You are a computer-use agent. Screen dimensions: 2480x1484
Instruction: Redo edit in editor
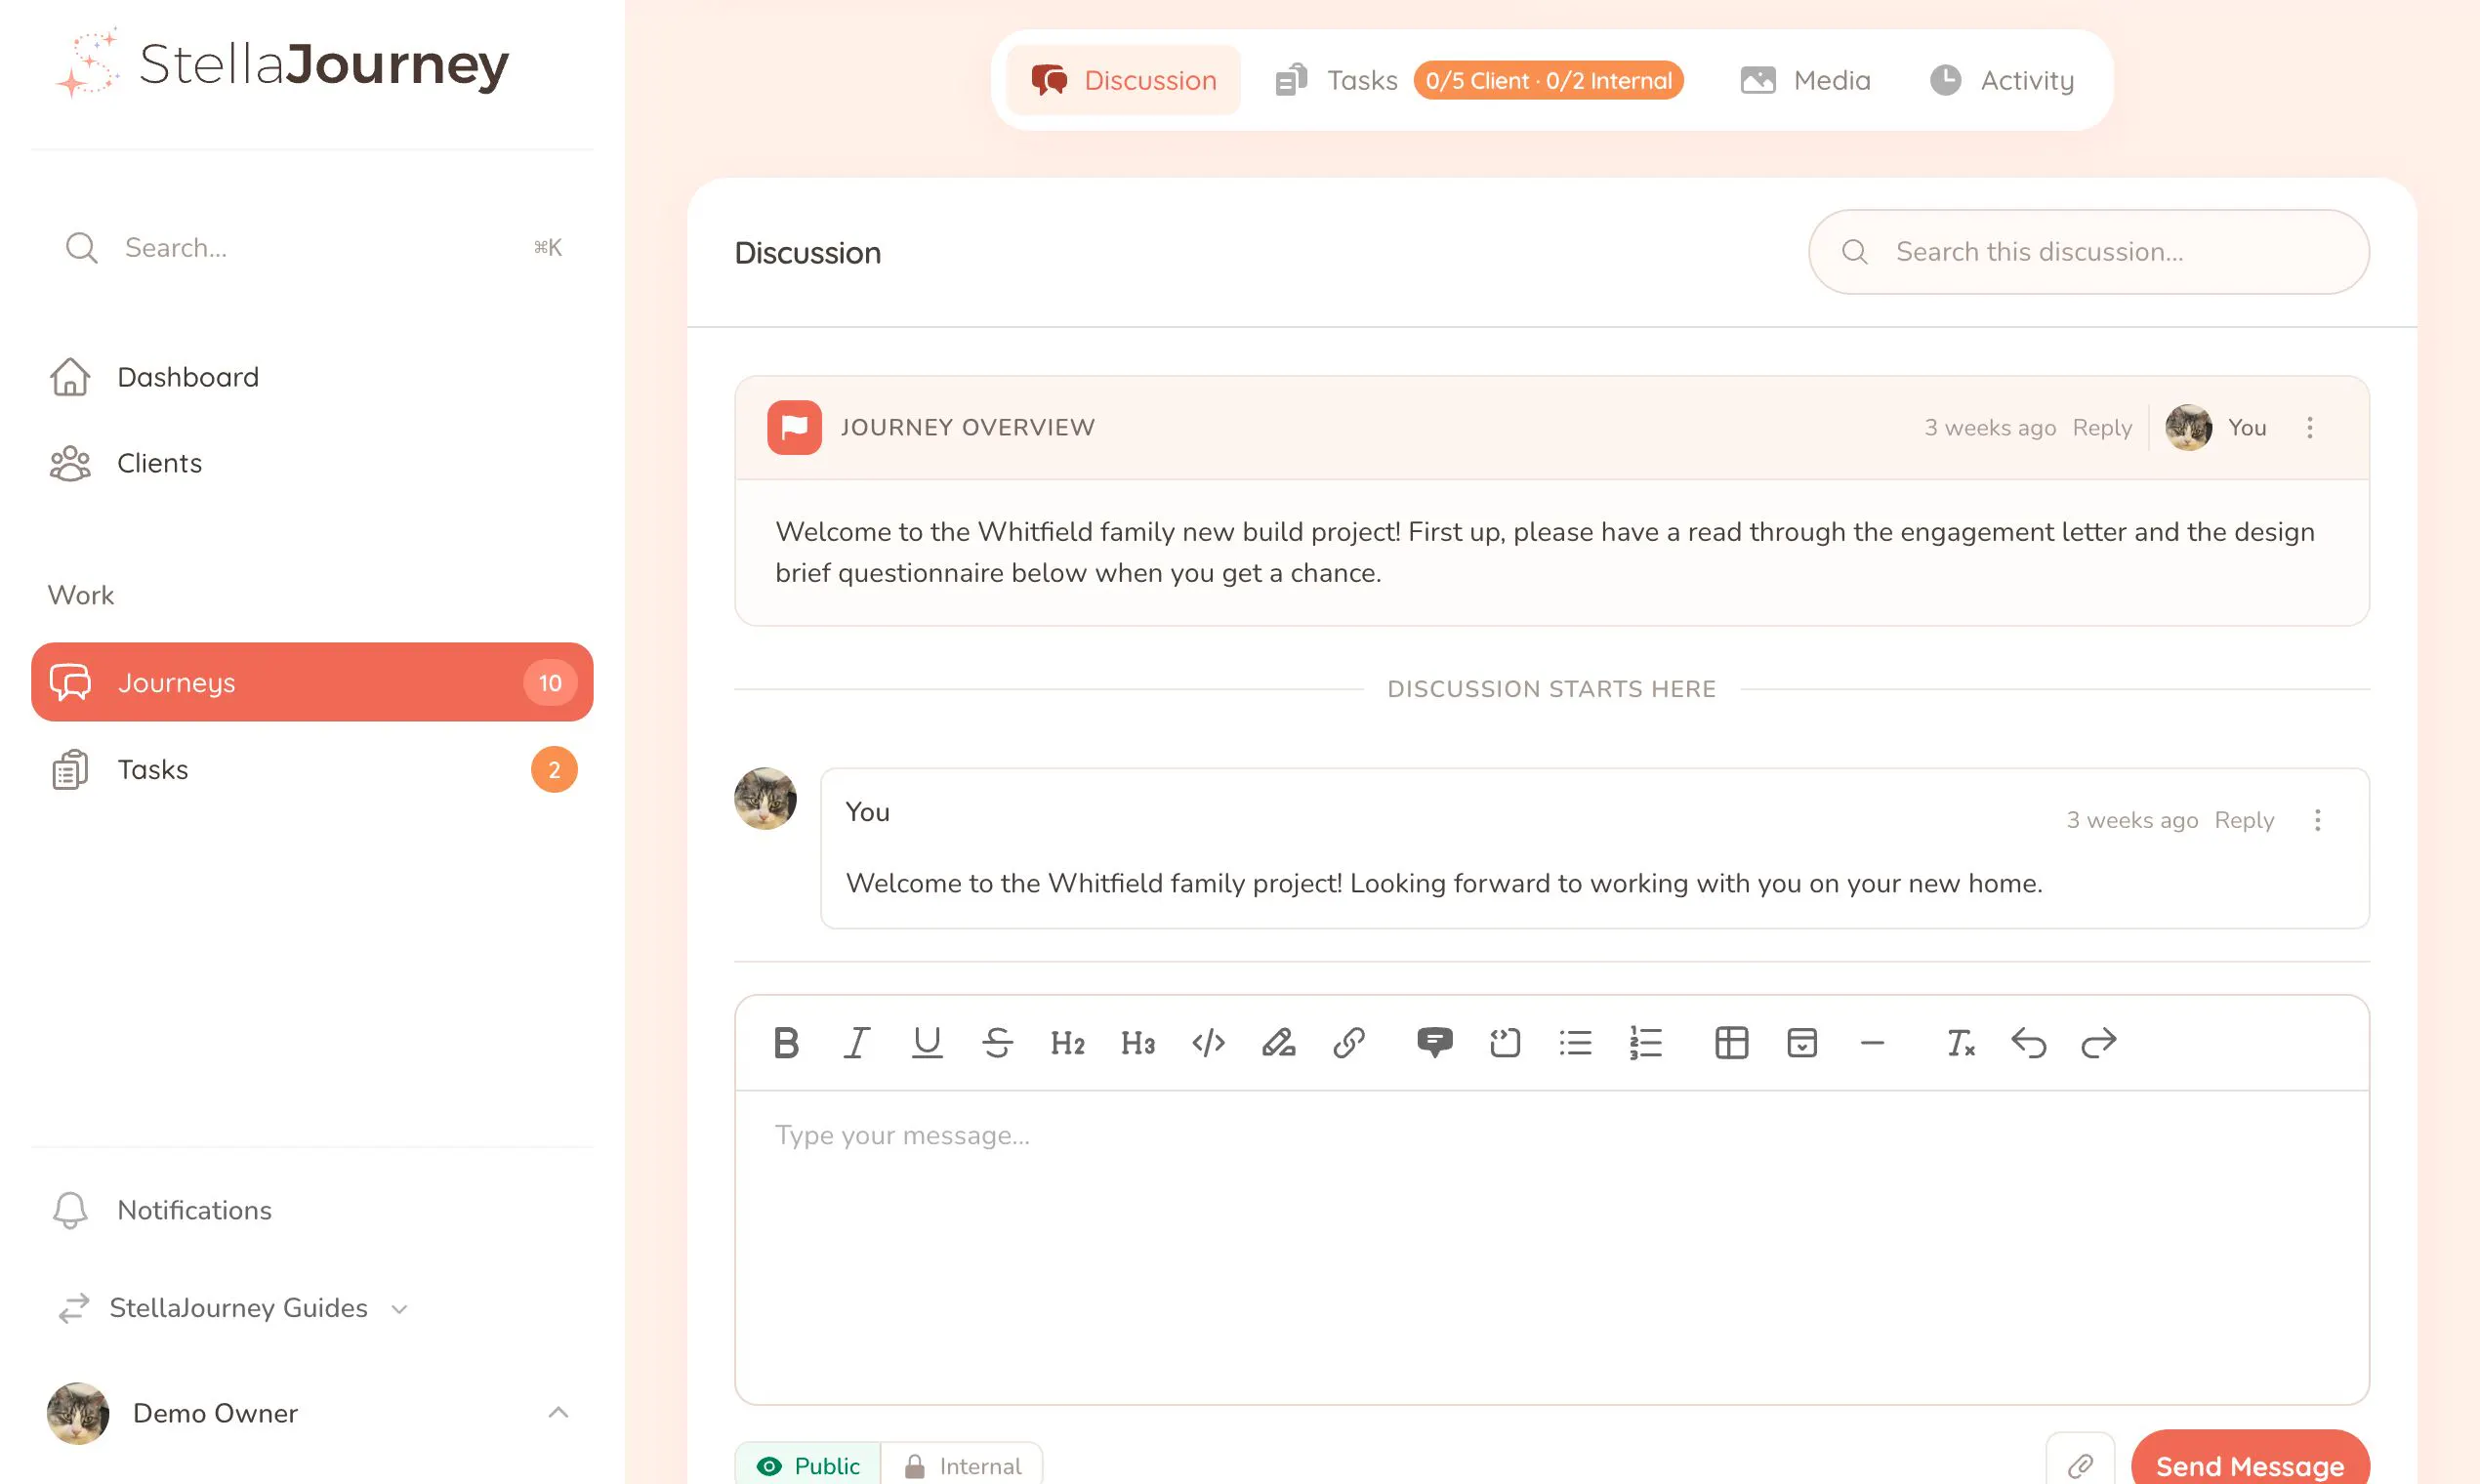pos(2098,1043)
